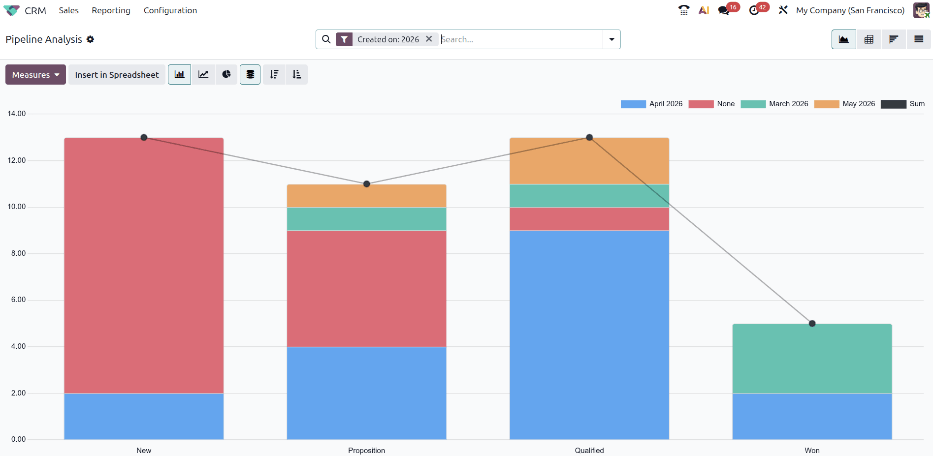This screenshot has width=933, height=456.
Task: Open the activities clock icon
Action: pyautogui.click(x=754, y=10)
